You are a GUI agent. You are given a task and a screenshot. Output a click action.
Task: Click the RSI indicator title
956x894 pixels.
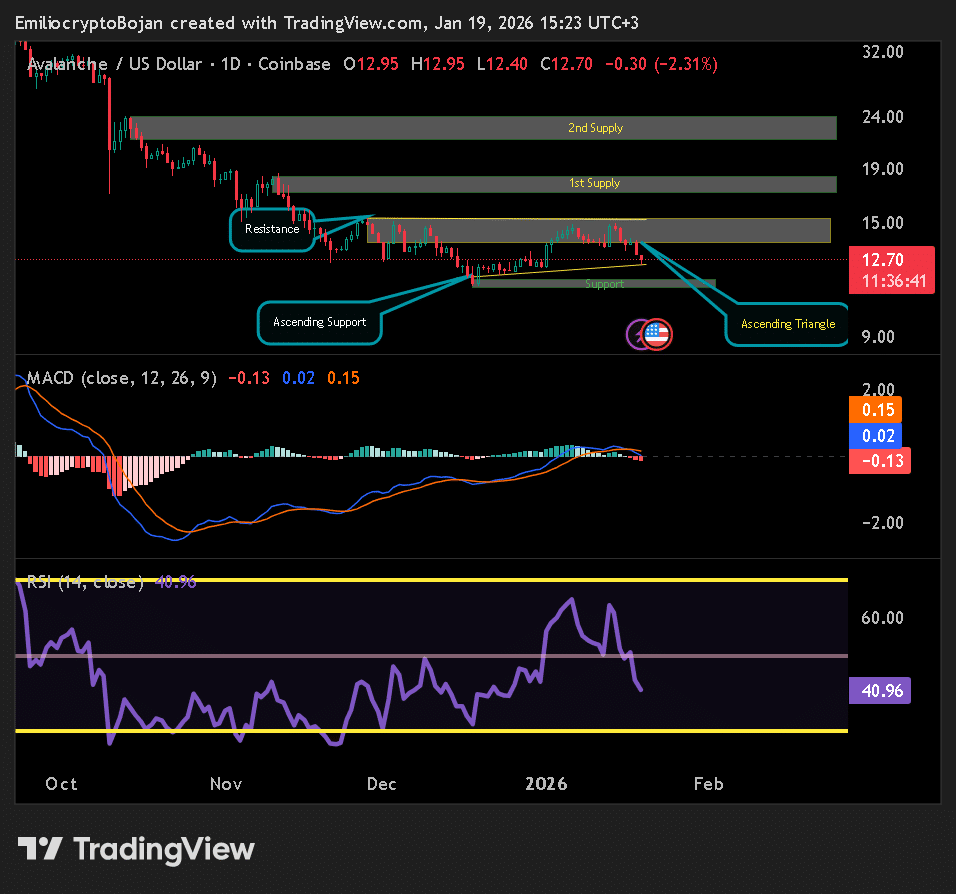pyautogui.click(x=85, y=582)
